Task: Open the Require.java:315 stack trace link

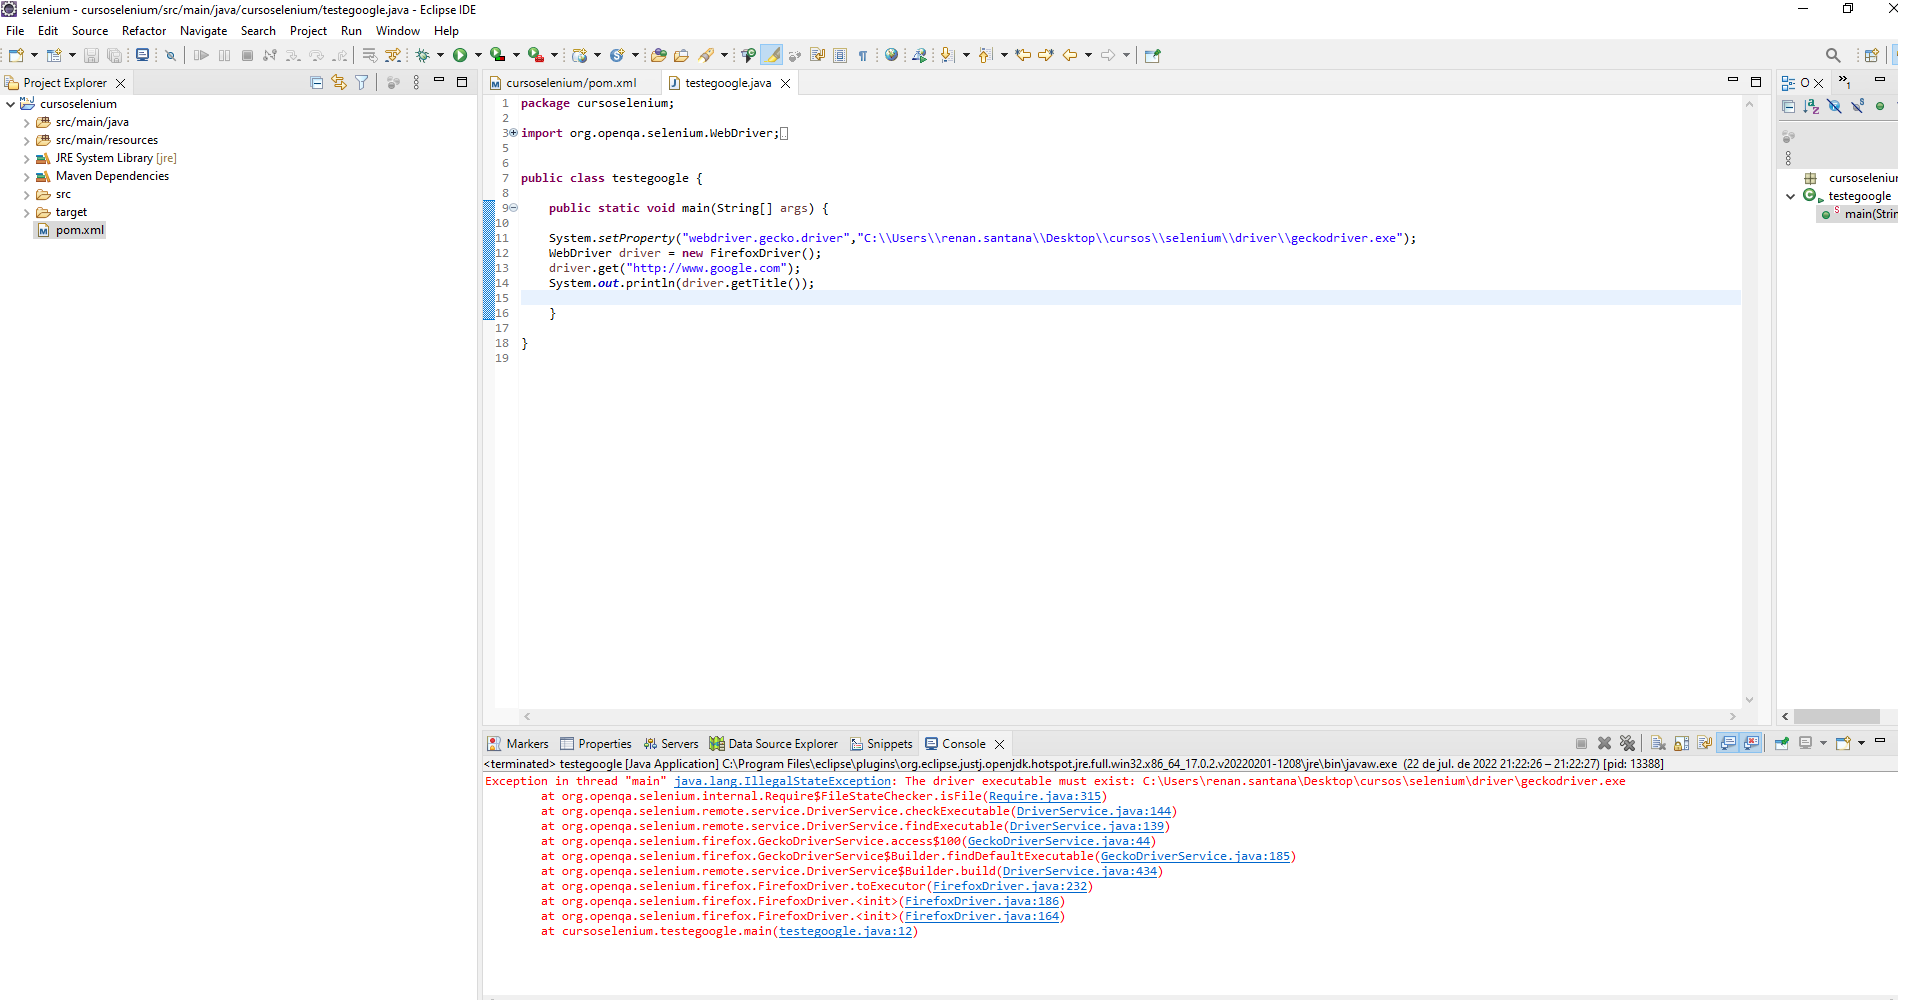Action: pyautogui.click(x=1045, y=796)
